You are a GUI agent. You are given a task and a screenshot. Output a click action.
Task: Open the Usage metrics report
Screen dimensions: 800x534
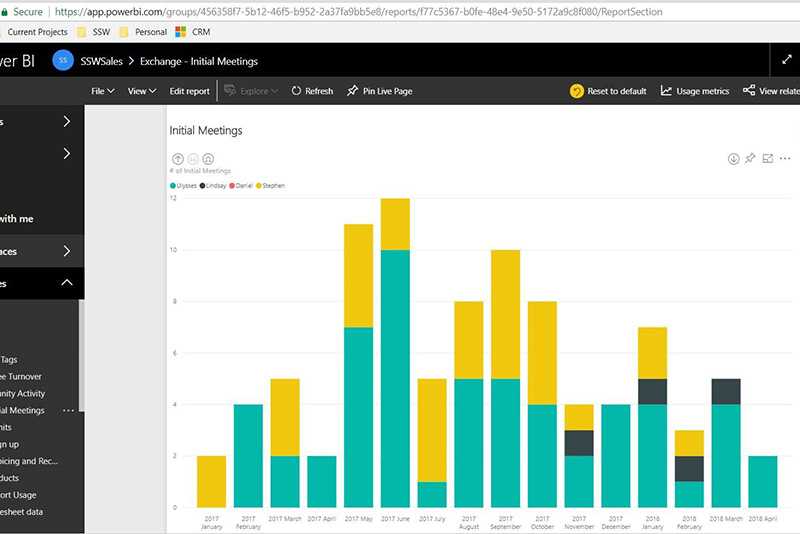click(x=695, y=91)
